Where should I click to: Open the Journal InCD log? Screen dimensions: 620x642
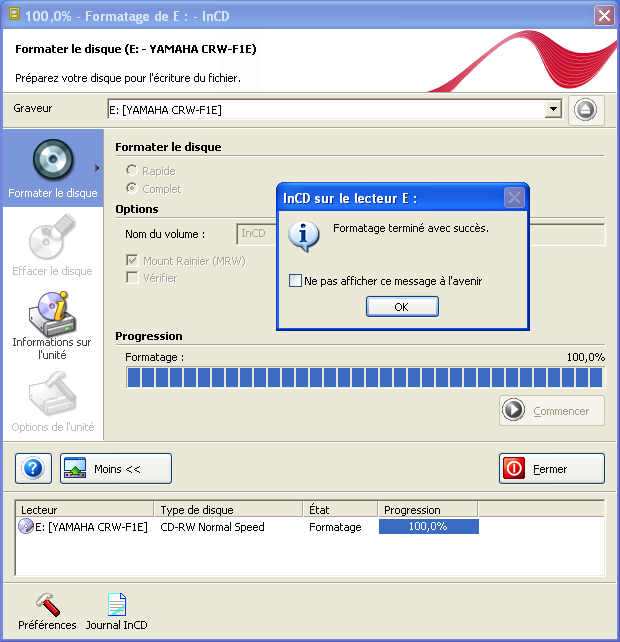pos(117,612)
